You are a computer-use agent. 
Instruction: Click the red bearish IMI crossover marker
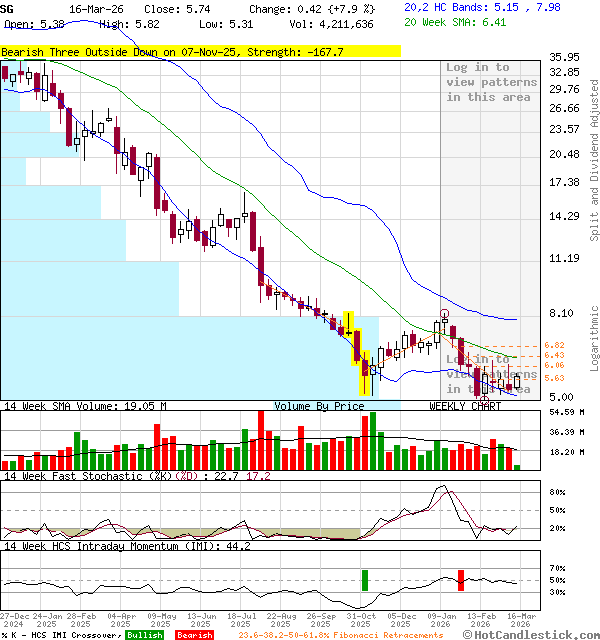tap(461, 579)
